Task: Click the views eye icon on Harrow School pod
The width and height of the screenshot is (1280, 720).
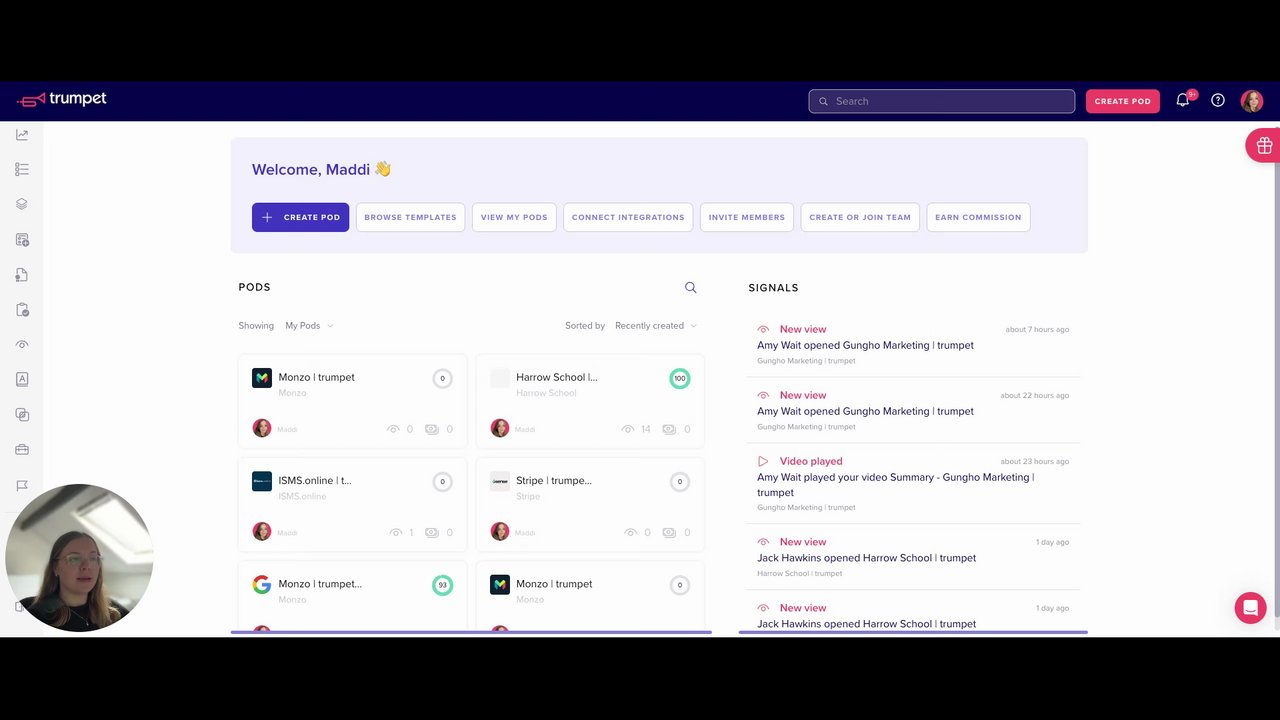Action: point(628,429)
